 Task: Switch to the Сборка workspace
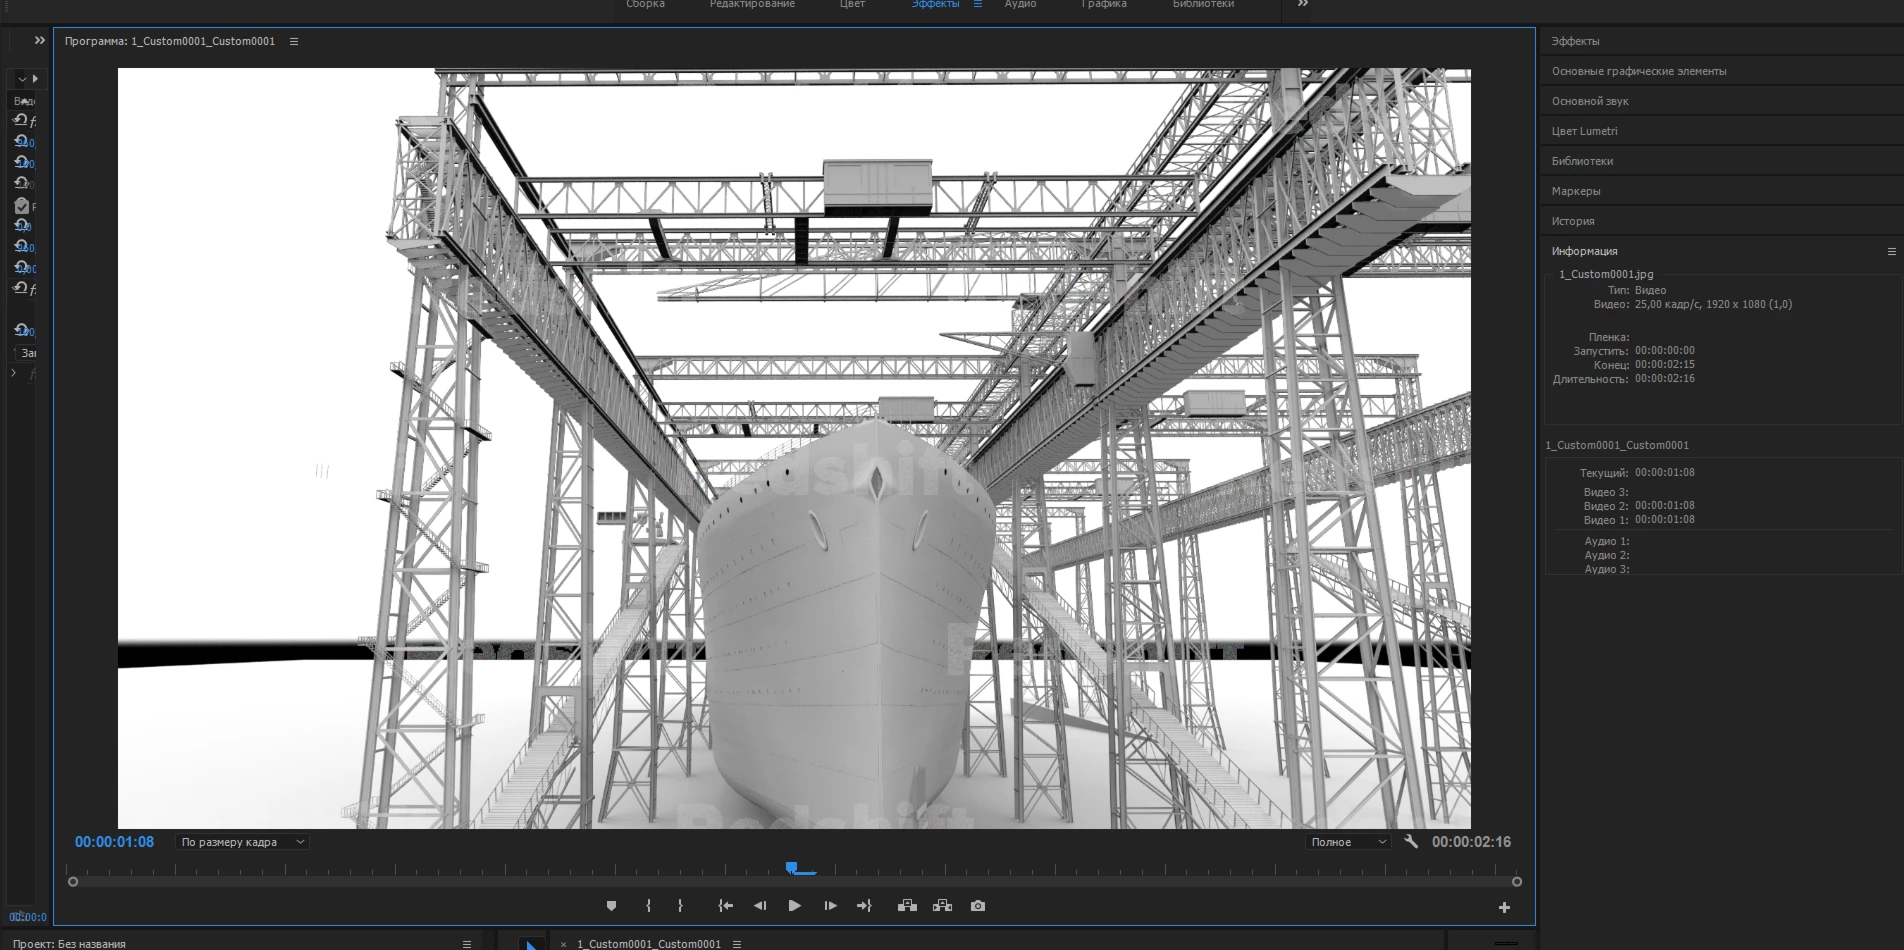point(645,4)
